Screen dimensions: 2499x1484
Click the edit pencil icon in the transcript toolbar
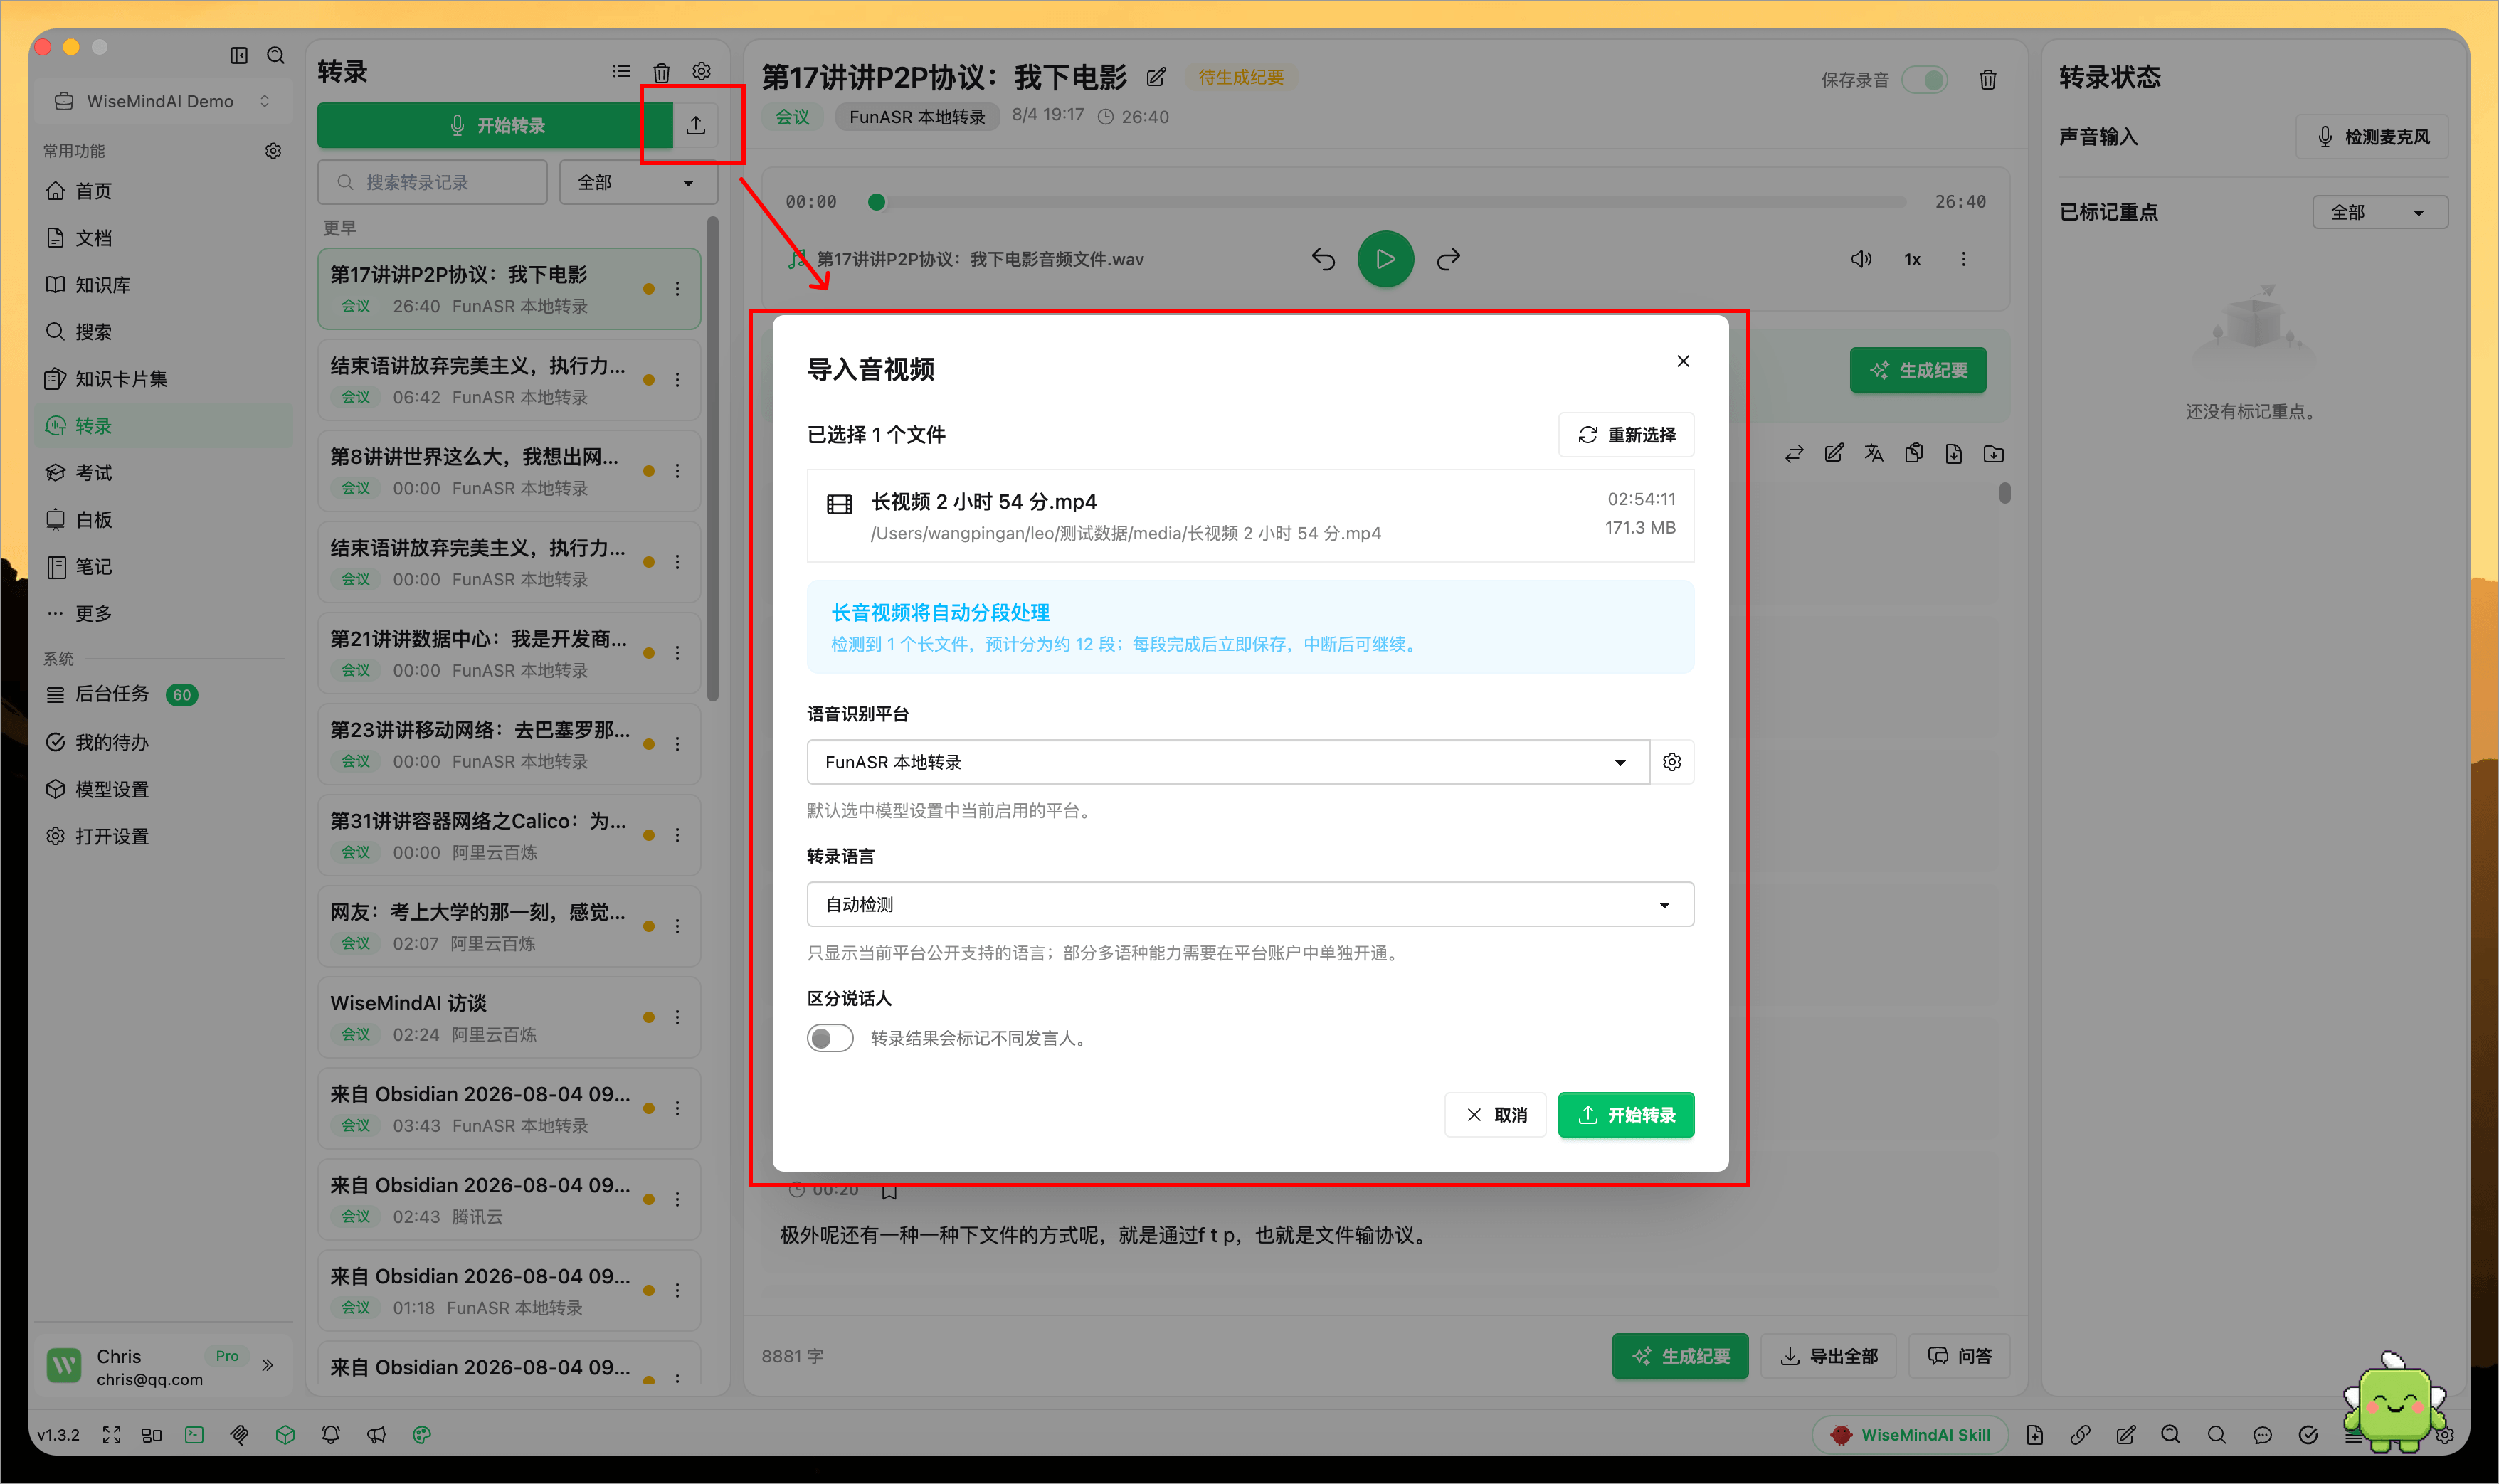1834,454
